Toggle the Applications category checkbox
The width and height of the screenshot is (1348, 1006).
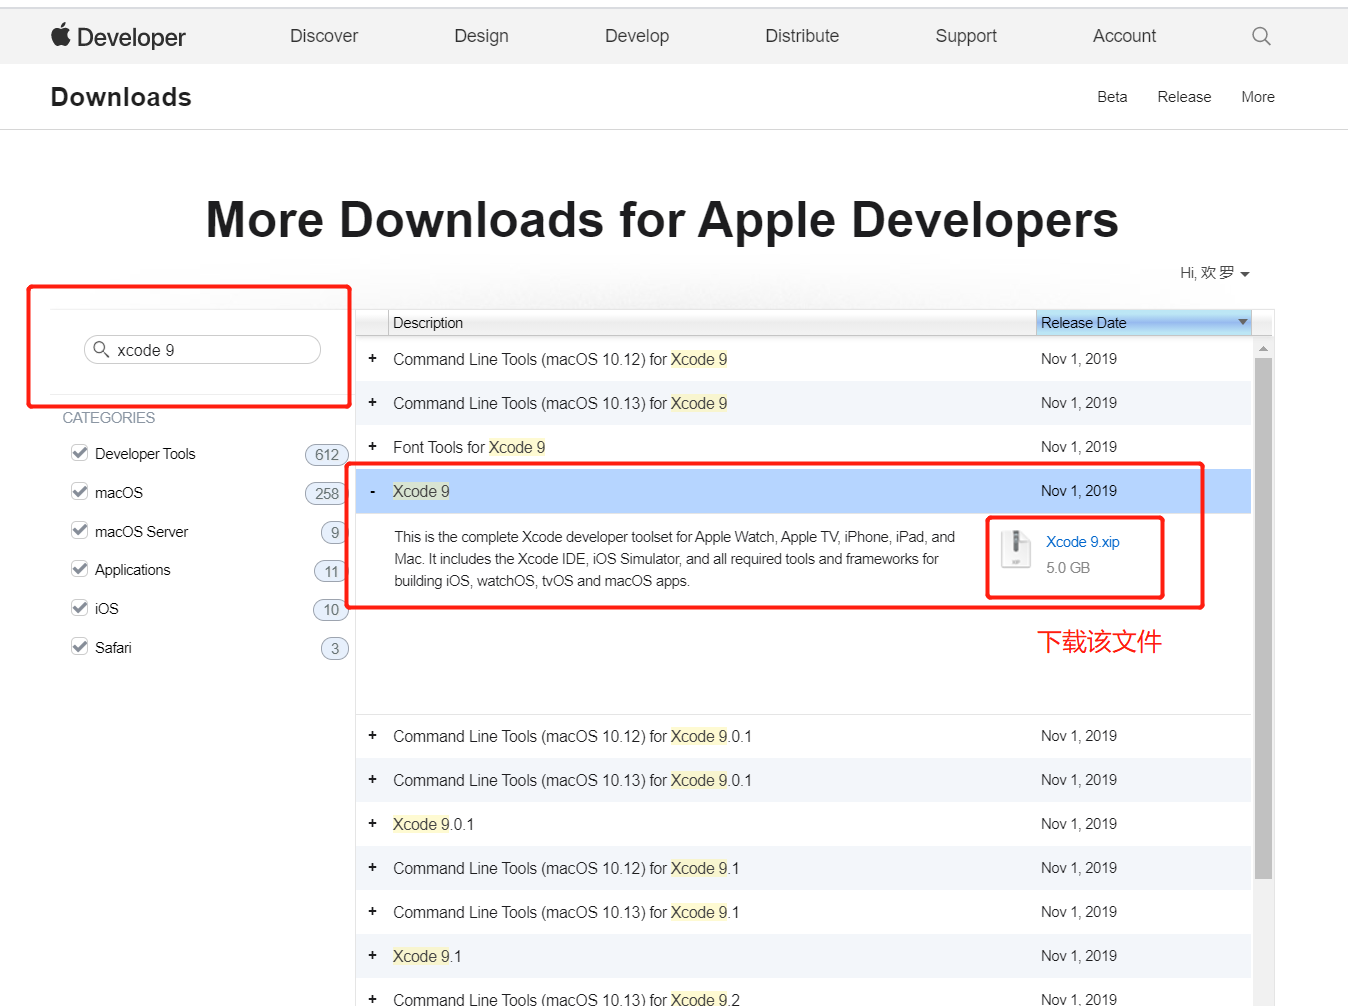pyautogui.click(x=80, y=569)
